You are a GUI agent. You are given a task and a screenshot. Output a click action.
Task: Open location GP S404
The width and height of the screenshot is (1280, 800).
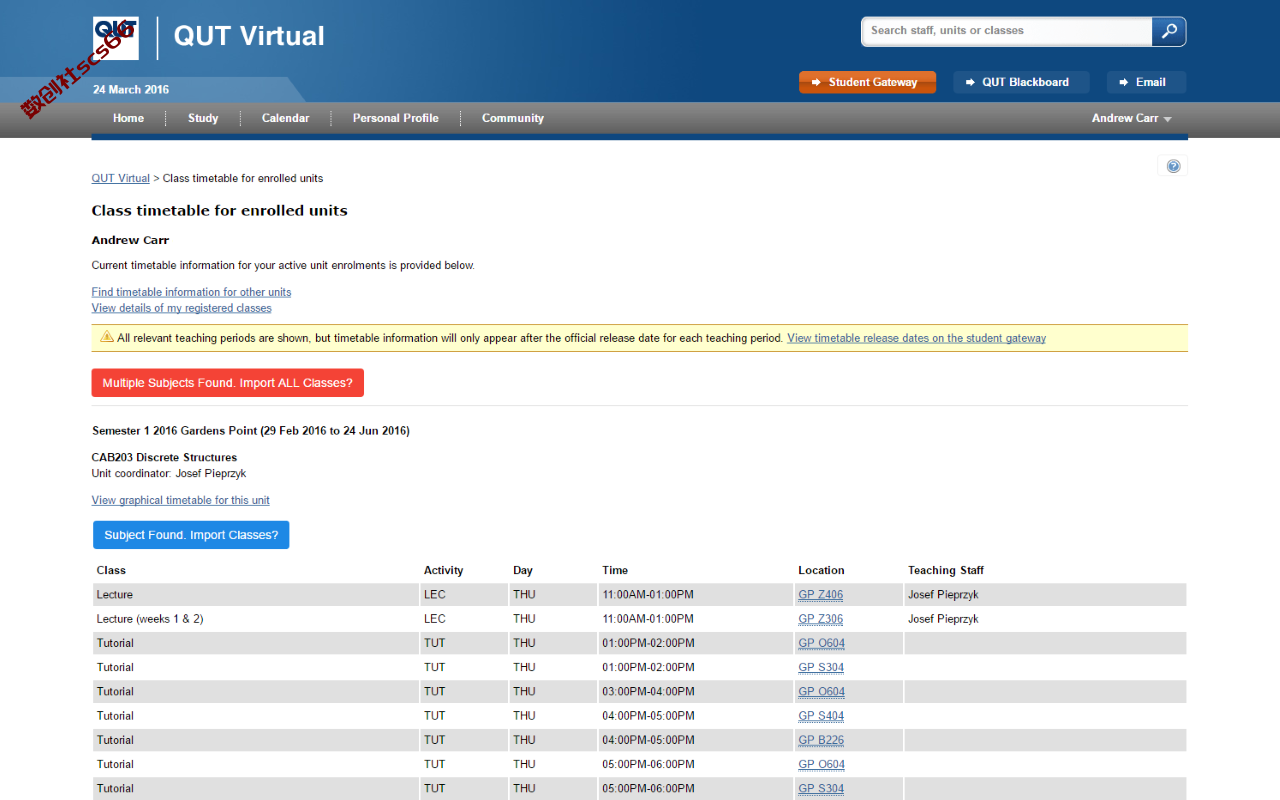(821, 716)
